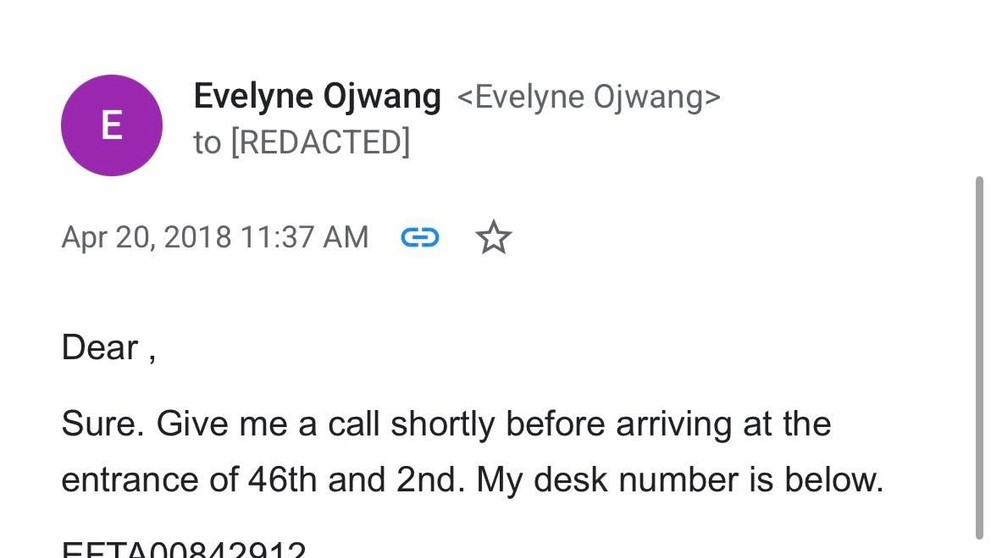
Task: Click bold sender name Evelyne Ojwang
Action: [x=317, y=97]
